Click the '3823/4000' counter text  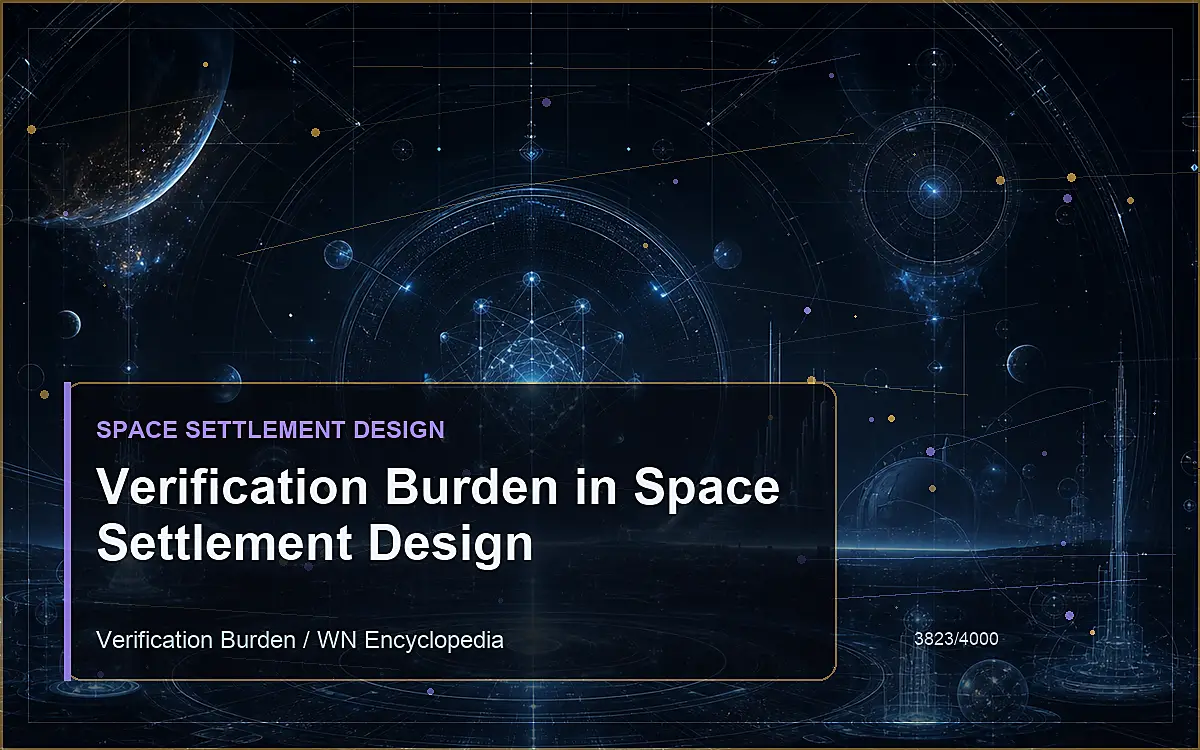[x=956, y=637]
